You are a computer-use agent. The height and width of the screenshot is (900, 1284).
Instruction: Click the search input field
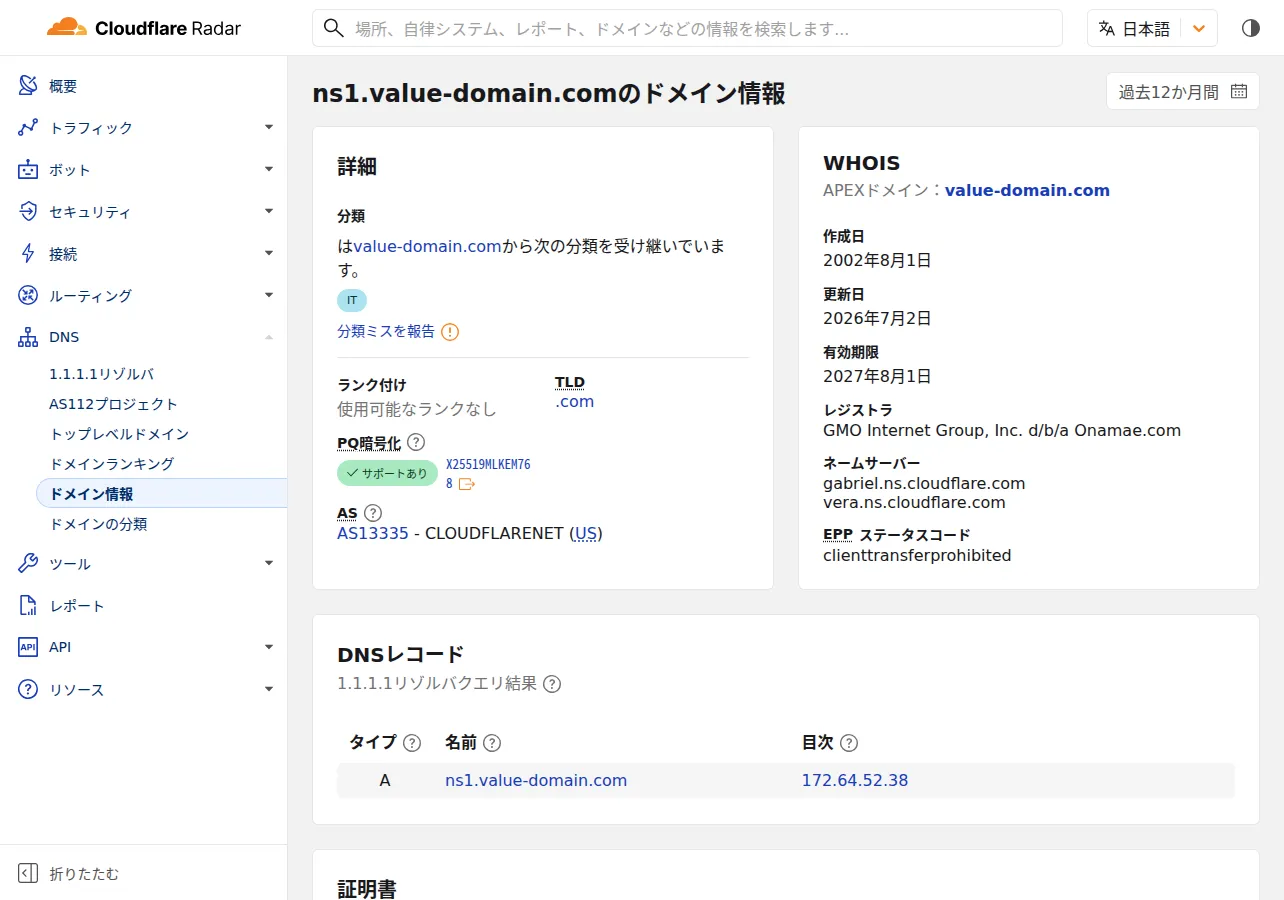click(x=687, y=29)
